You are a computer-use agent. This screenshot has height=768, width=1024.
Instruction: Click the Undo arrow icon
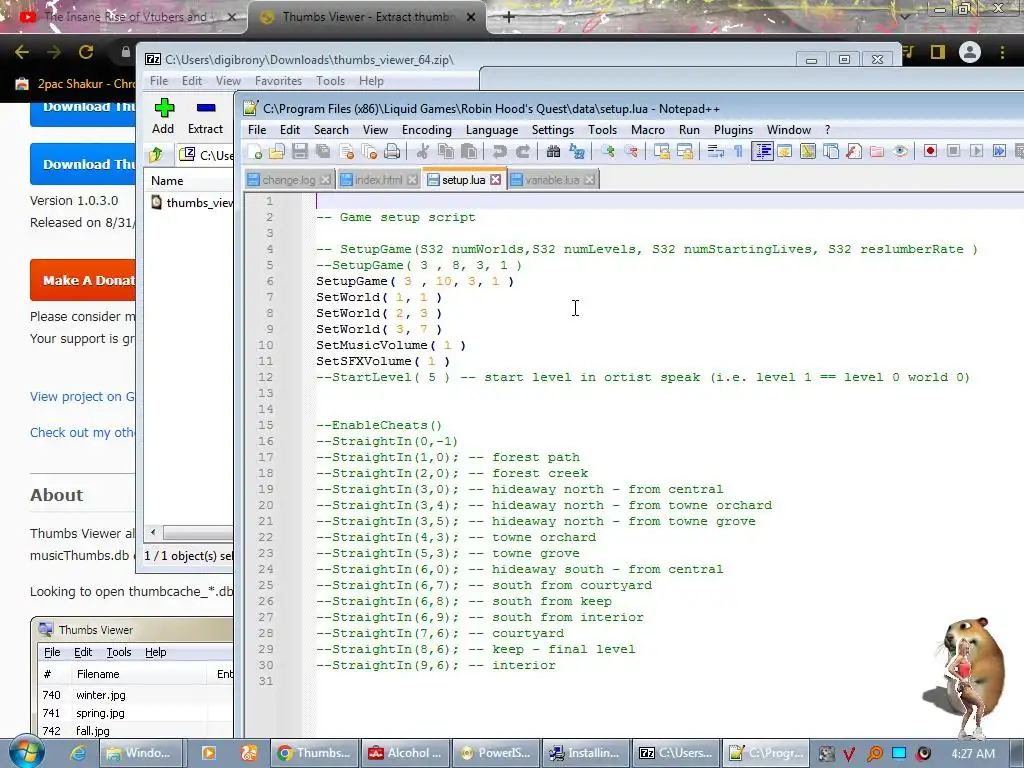click(x=500, y=152)
